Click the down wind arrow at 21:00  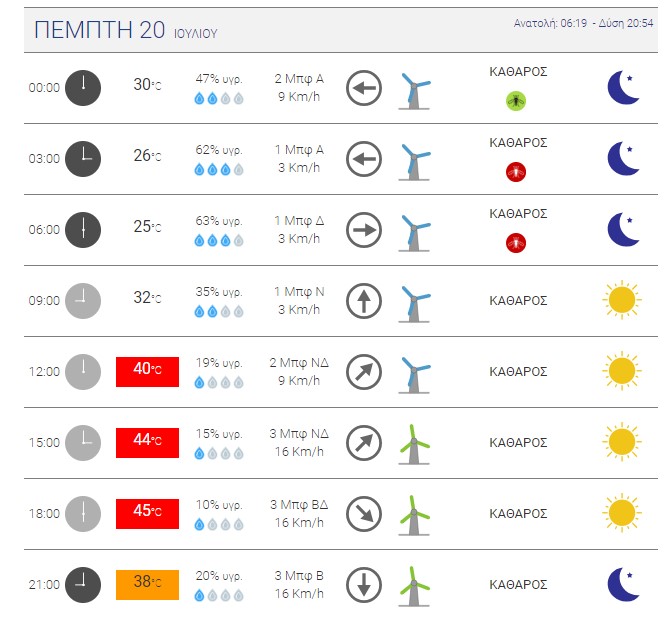[x=364, y=585]
